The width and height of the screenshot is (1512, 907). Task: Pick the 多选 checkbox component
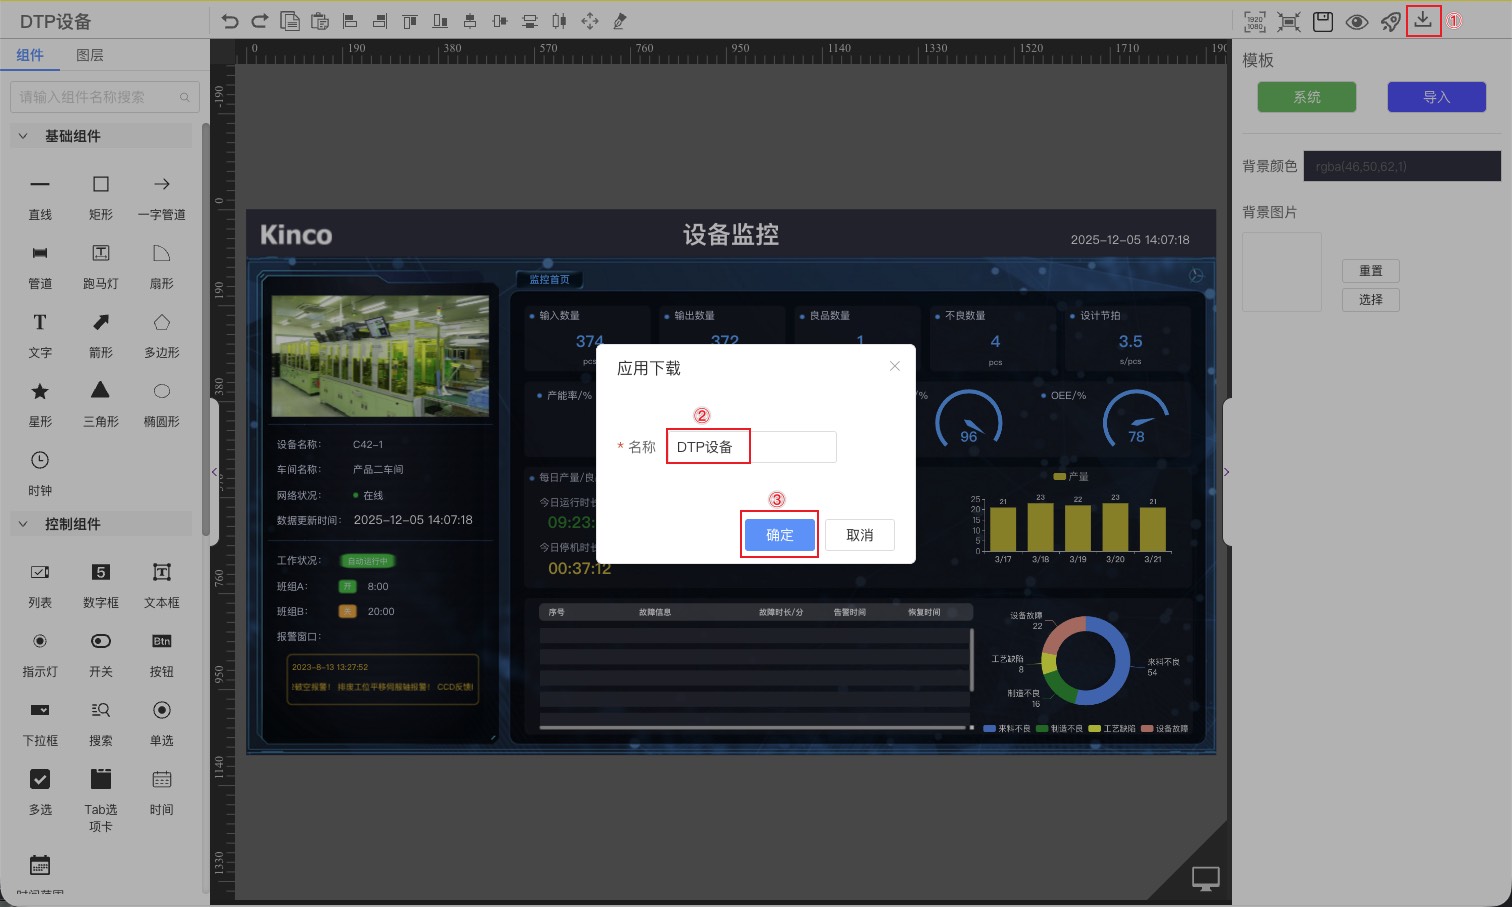tap(40, 790)
